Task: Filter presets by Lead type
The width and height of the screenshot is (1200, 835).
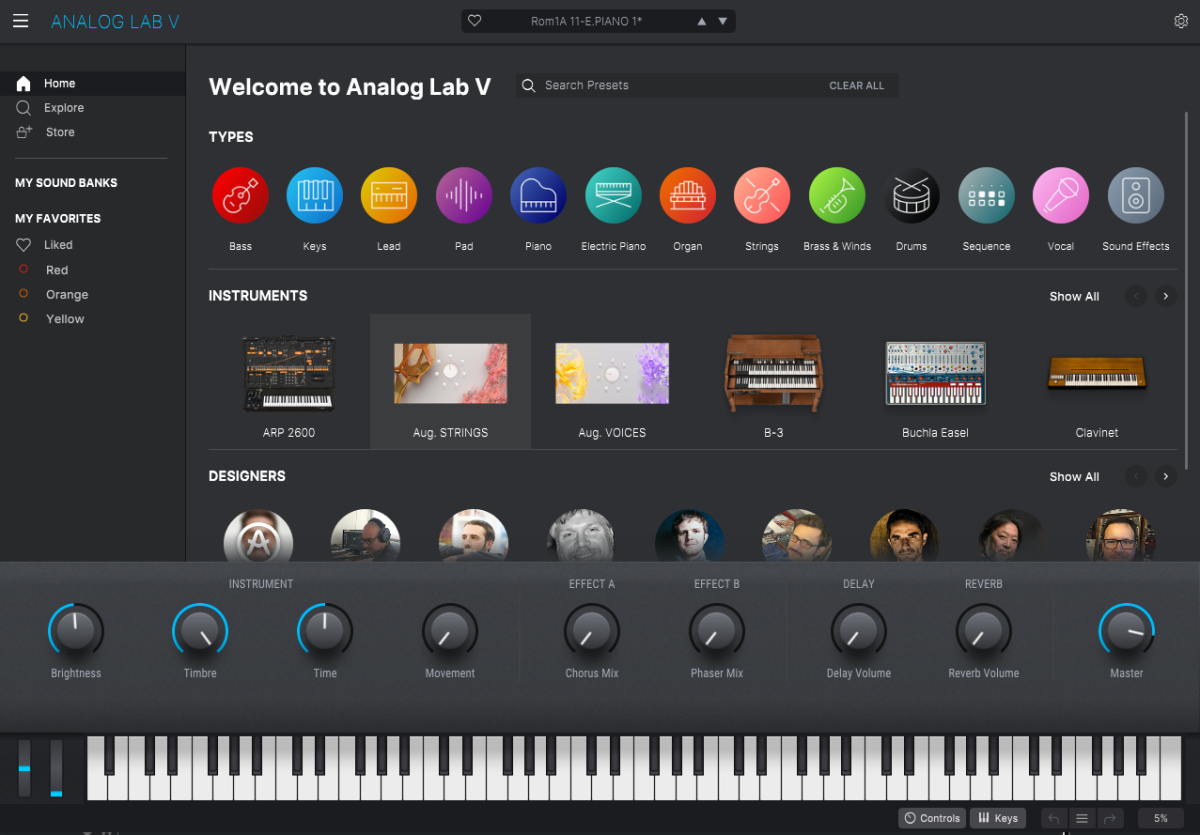Action: click(389, 195)
